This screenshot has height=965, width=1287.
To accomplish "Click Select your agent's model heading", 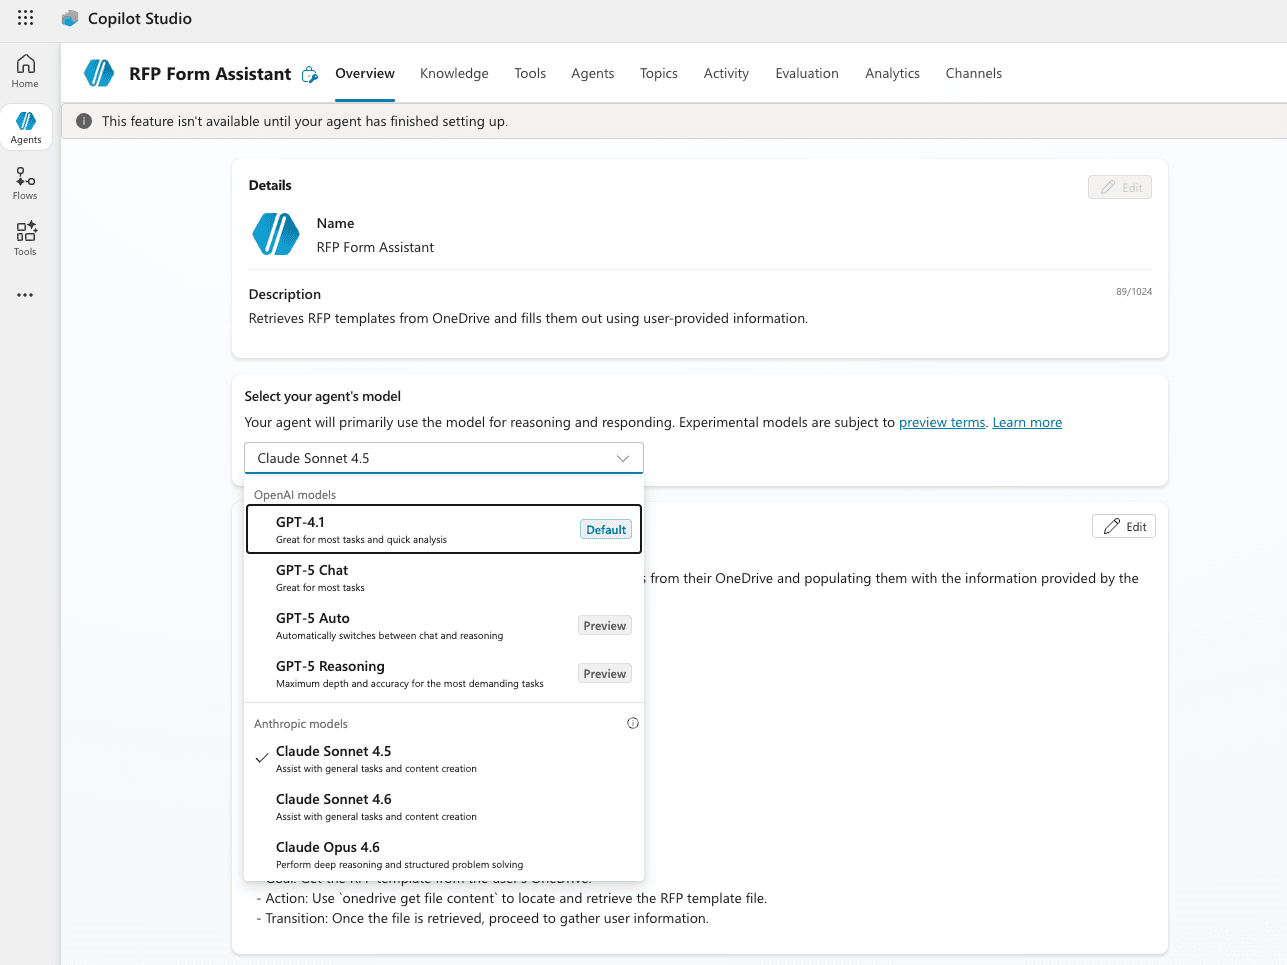I will [323, 396].
